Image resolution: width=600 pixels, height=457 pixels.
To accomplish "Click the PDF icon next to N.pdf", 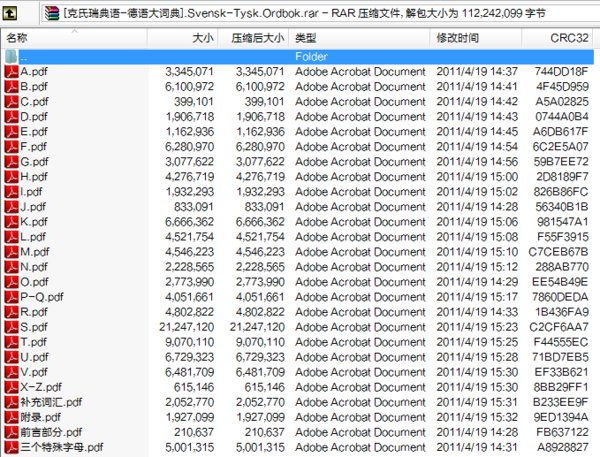I will pos(11,267).
